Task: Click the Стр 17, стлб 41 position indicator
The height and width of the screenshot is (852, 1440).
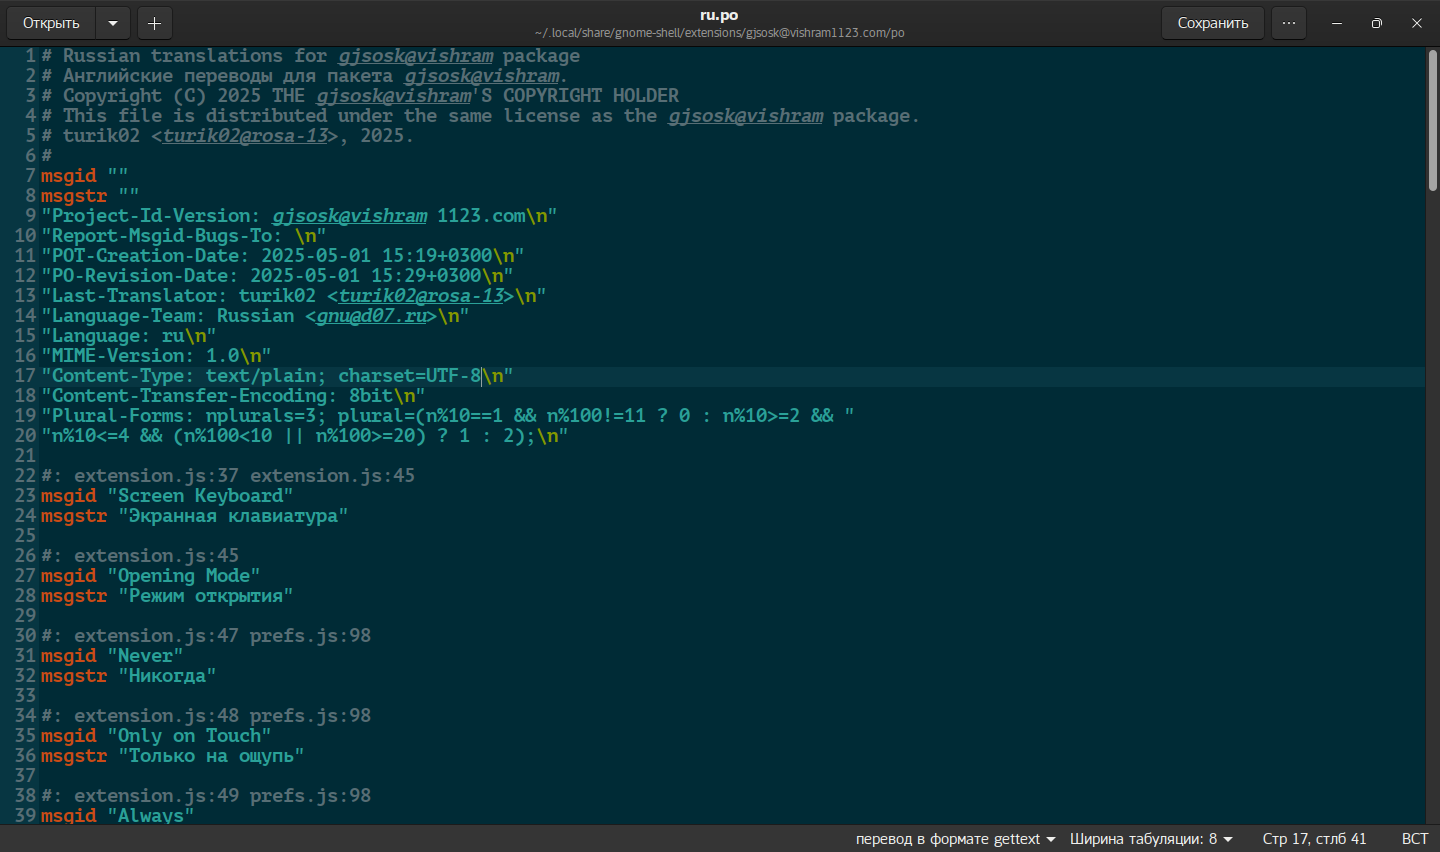Action: (1314, 839)
